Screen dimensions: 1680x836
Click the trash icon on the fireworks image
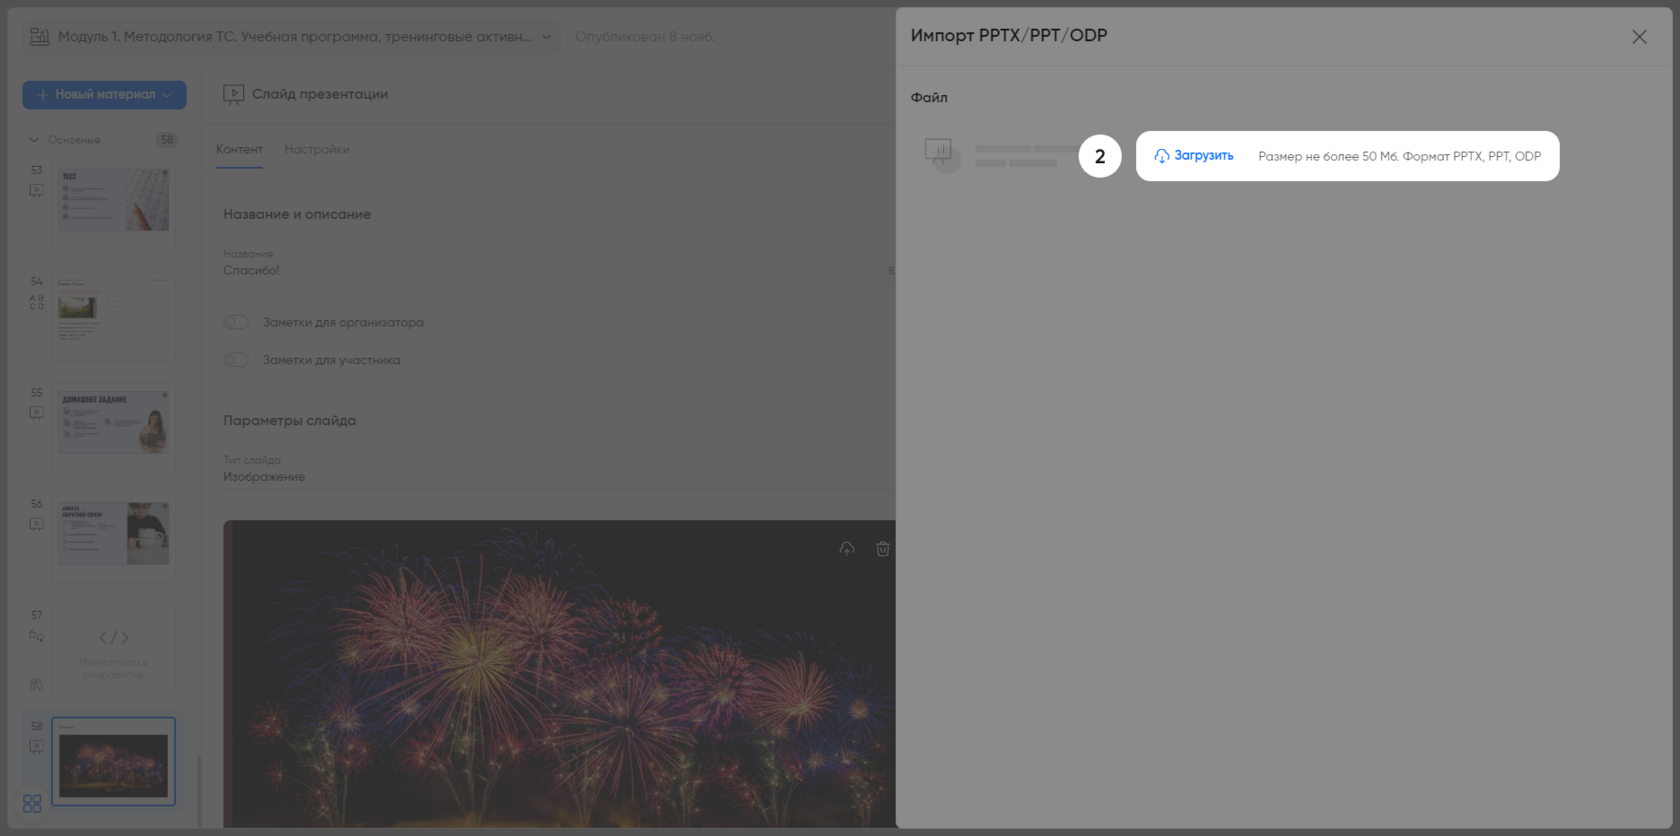click(882, 549)
